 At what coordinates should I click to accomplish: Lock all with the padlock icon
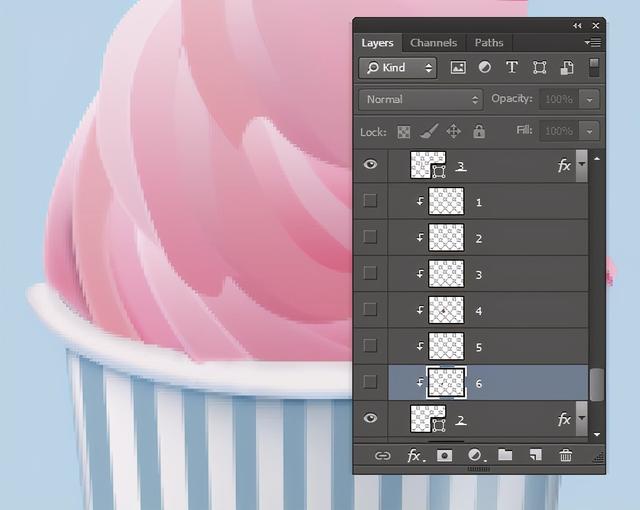479,131
